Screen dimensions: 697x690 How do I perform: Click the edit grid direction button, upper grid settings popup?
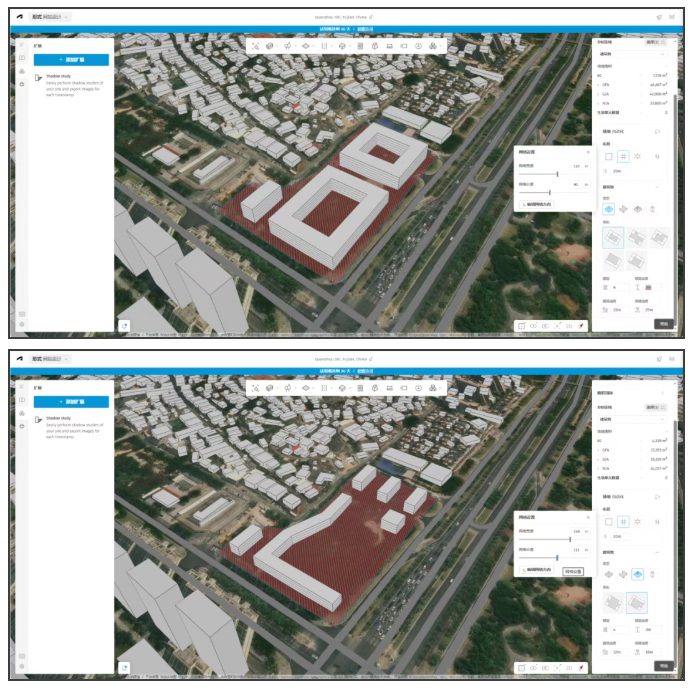click(x=537, y=204)
